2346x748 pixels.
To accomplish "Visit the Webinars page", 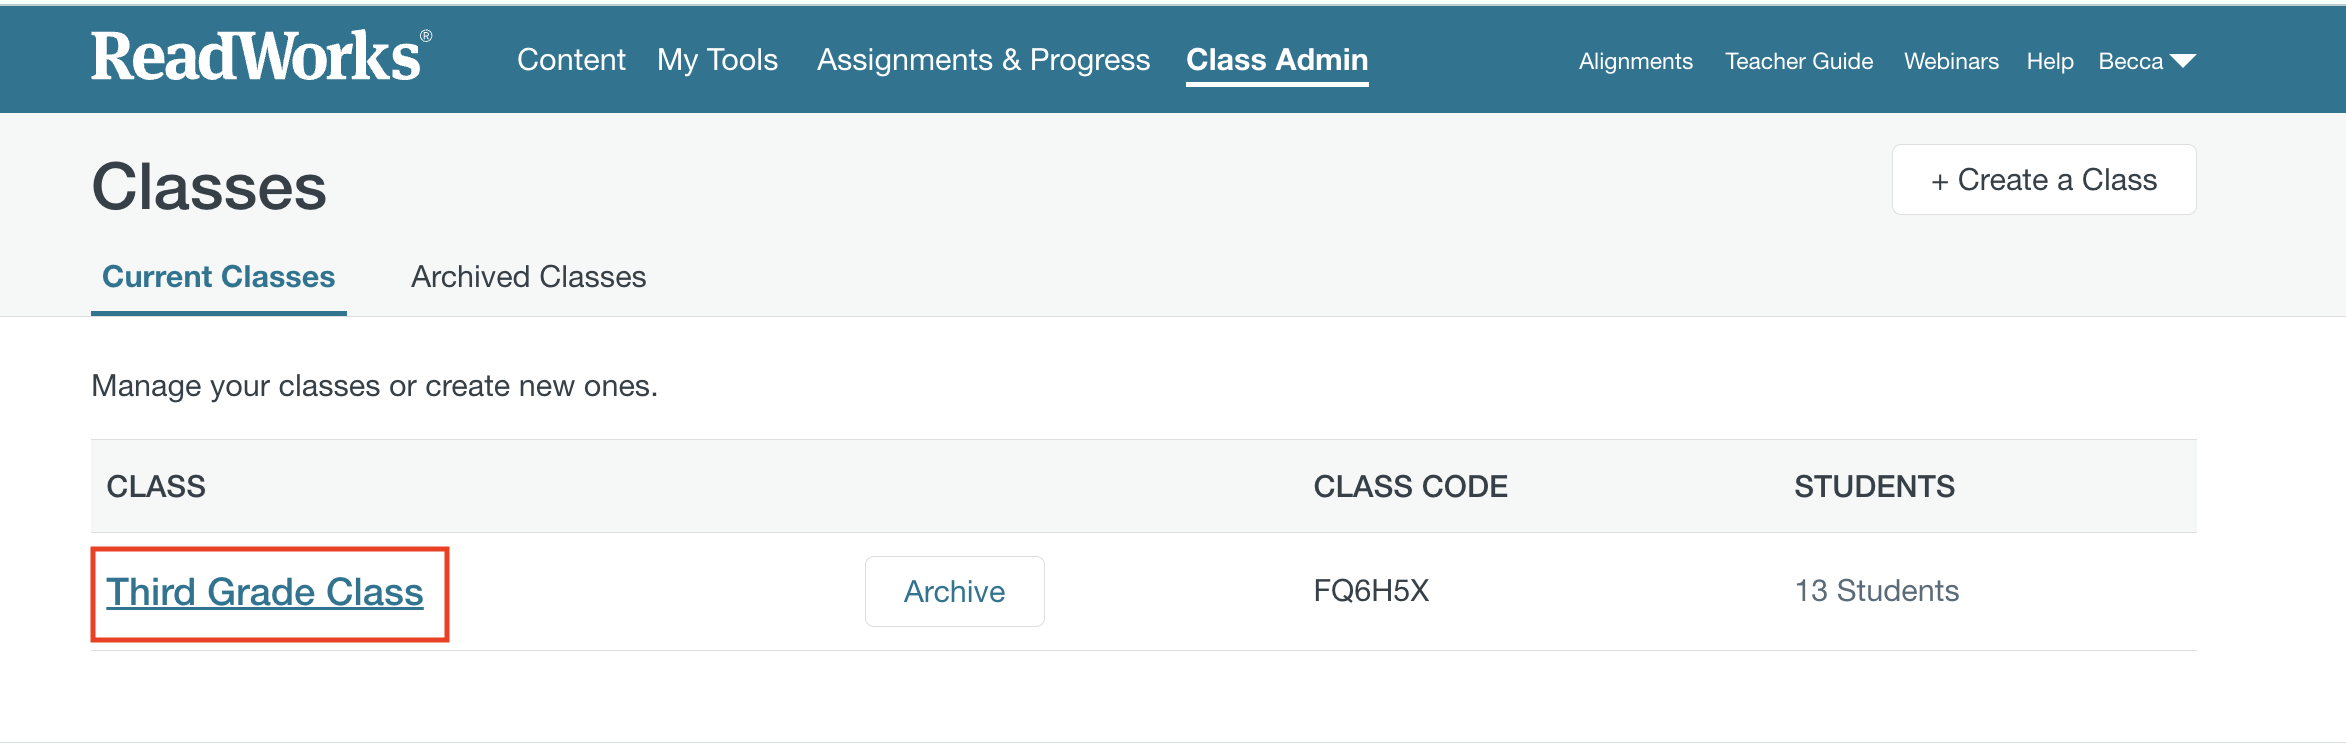I will point(1951,61).
